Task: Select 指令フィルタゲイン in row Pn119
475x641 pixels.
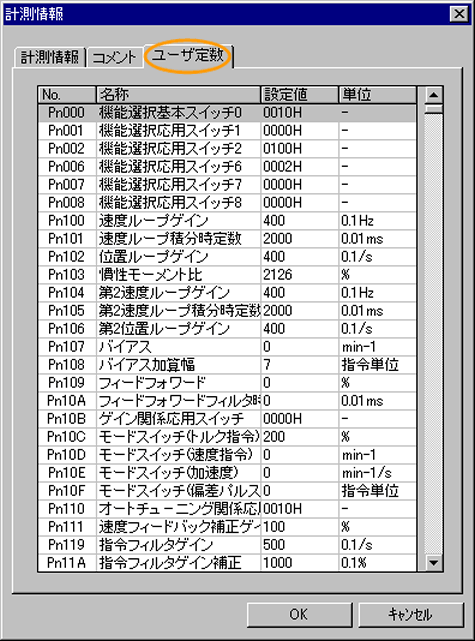Action: [x=178, y=545]
